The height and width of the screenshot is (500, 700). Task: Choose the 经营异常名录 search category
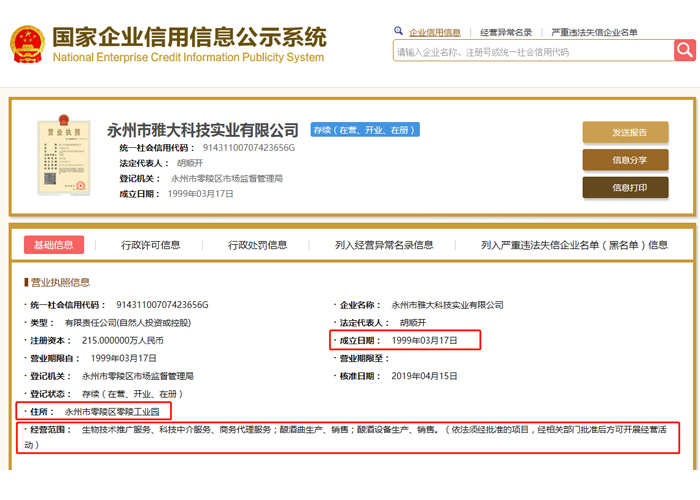506,32
